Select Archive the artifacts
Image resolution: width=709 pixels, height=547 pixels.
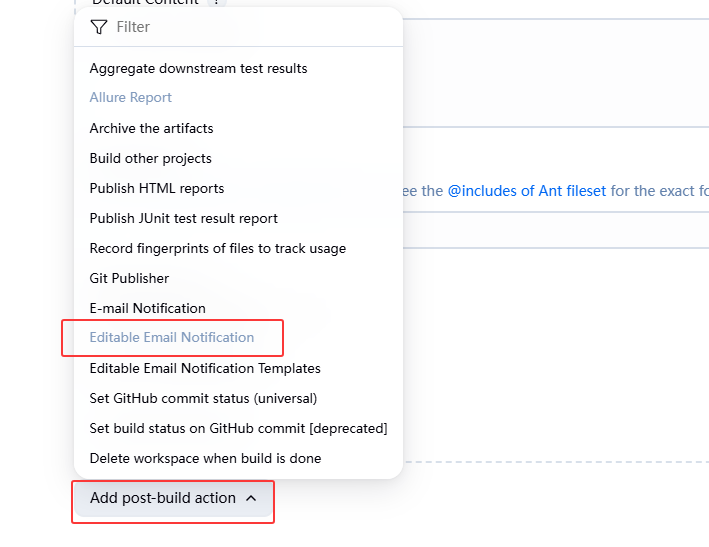(151, 128)
